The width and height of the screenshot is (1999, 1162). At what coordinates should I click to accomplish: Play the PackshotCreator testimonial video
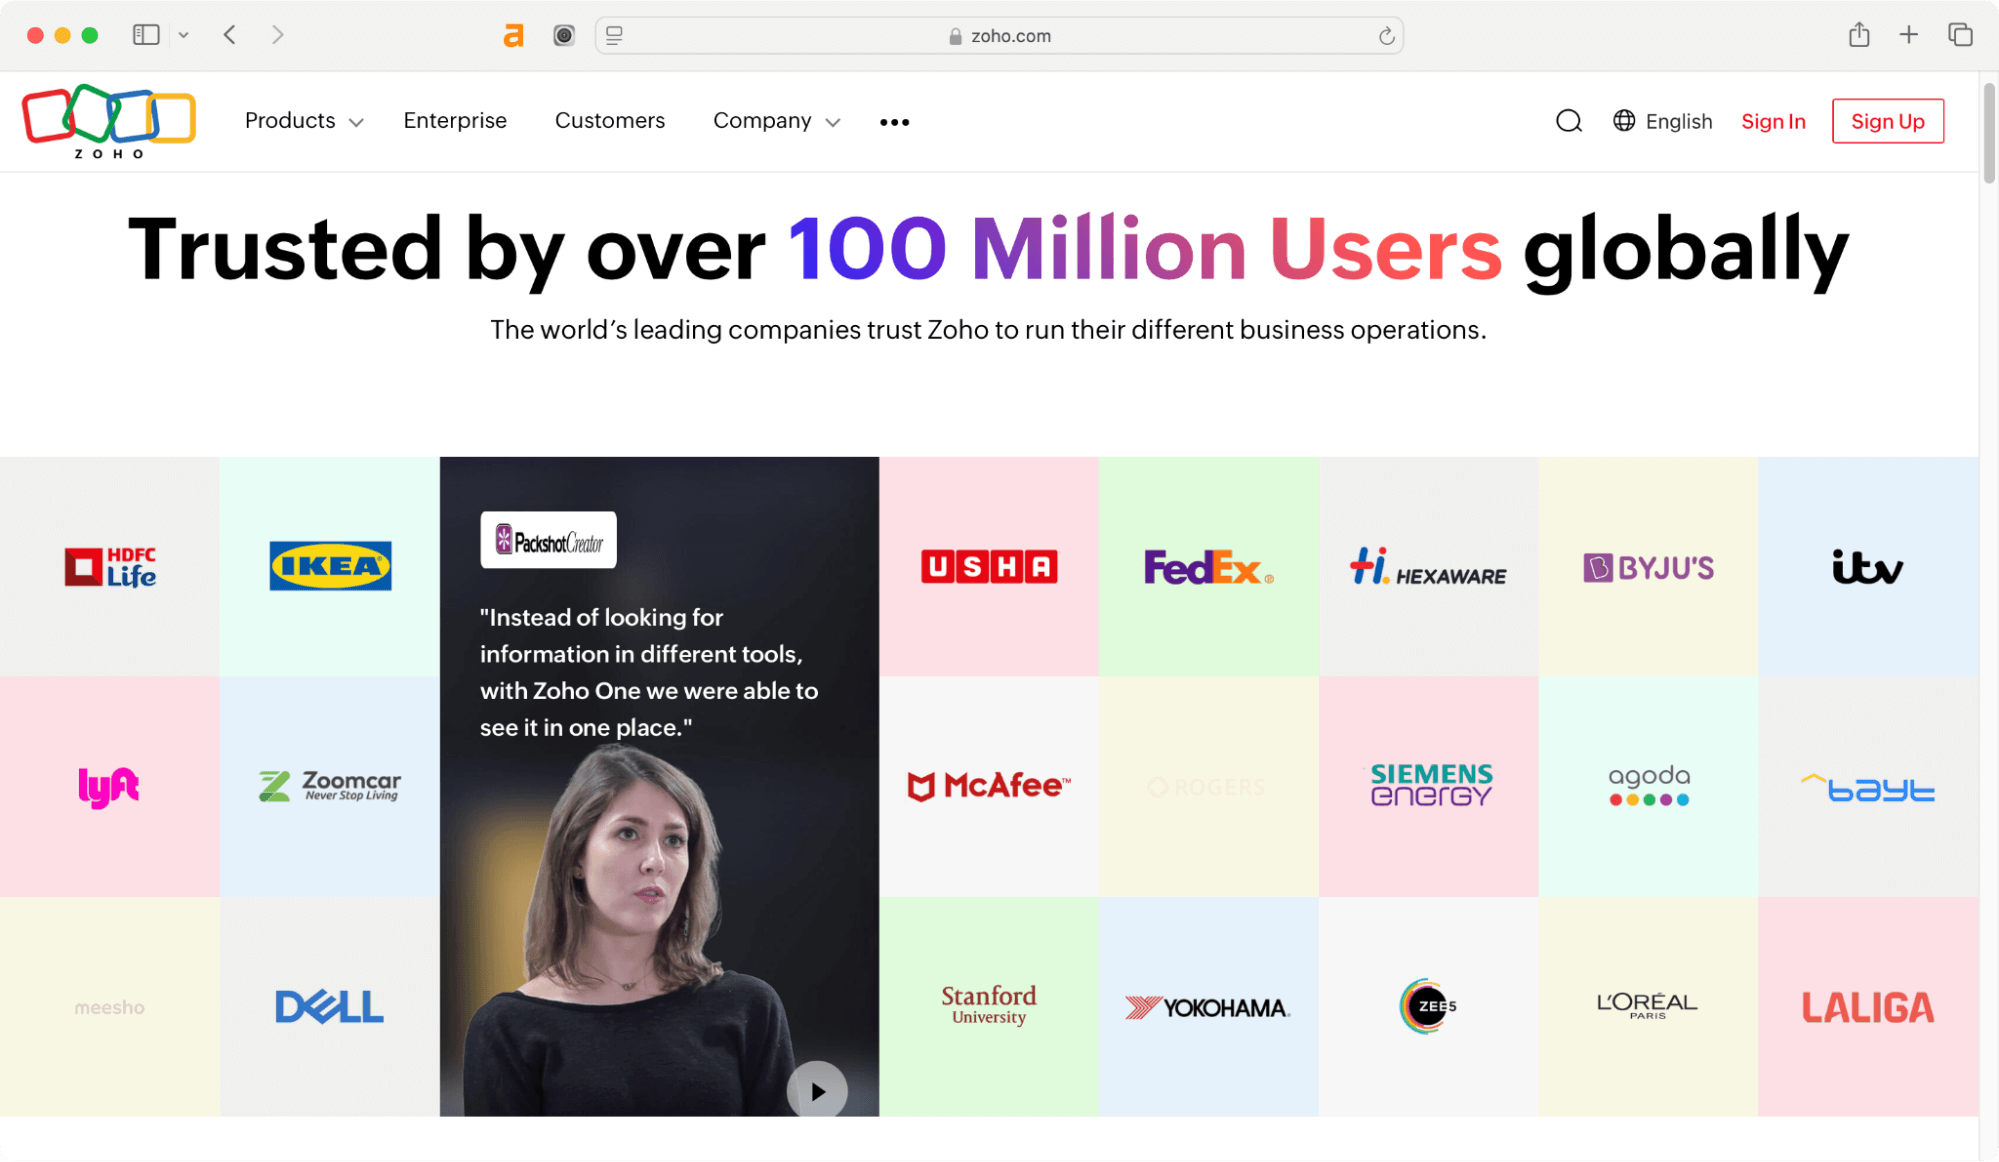817,1091
